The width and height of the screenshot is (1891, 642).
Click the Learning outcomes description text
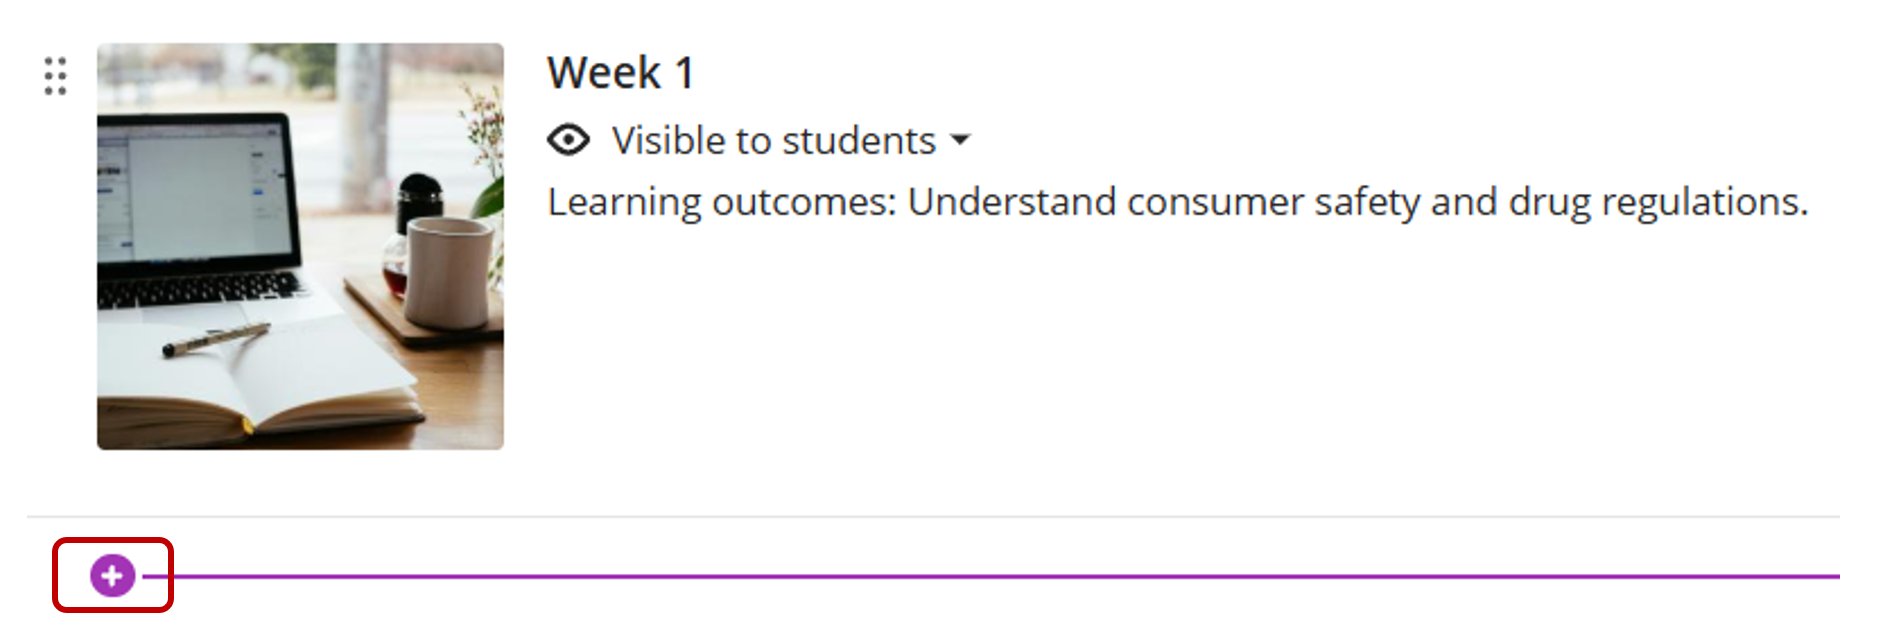pyautogui.click(x=1177, y=202)
